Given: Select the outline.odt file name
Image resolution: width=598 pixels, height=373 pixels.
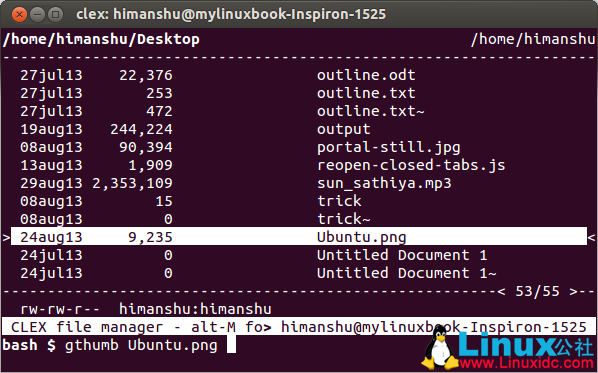Looking at the screenshot, I should (x=366, y=75).
